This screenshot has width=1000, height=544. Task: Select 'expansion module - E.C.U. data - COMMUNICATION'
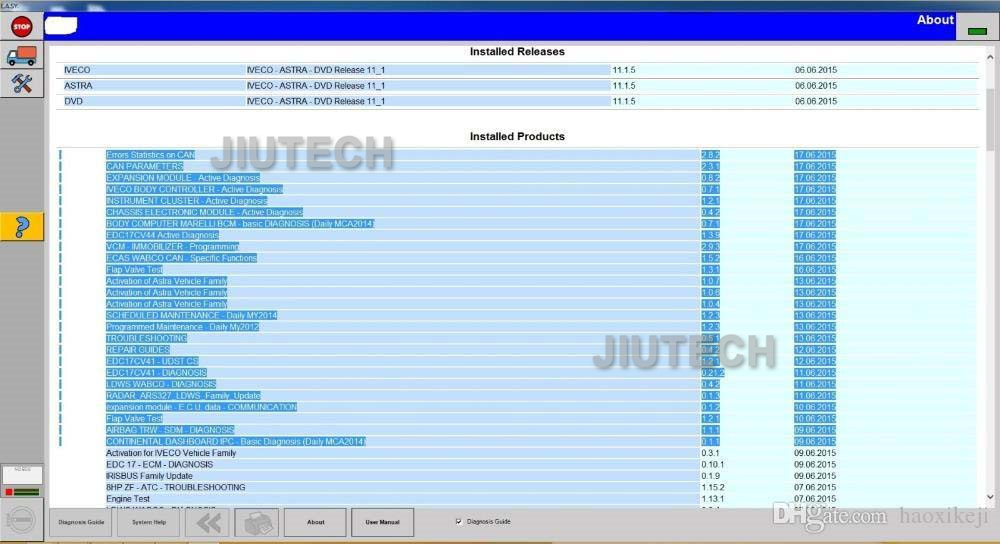point(517,408)
